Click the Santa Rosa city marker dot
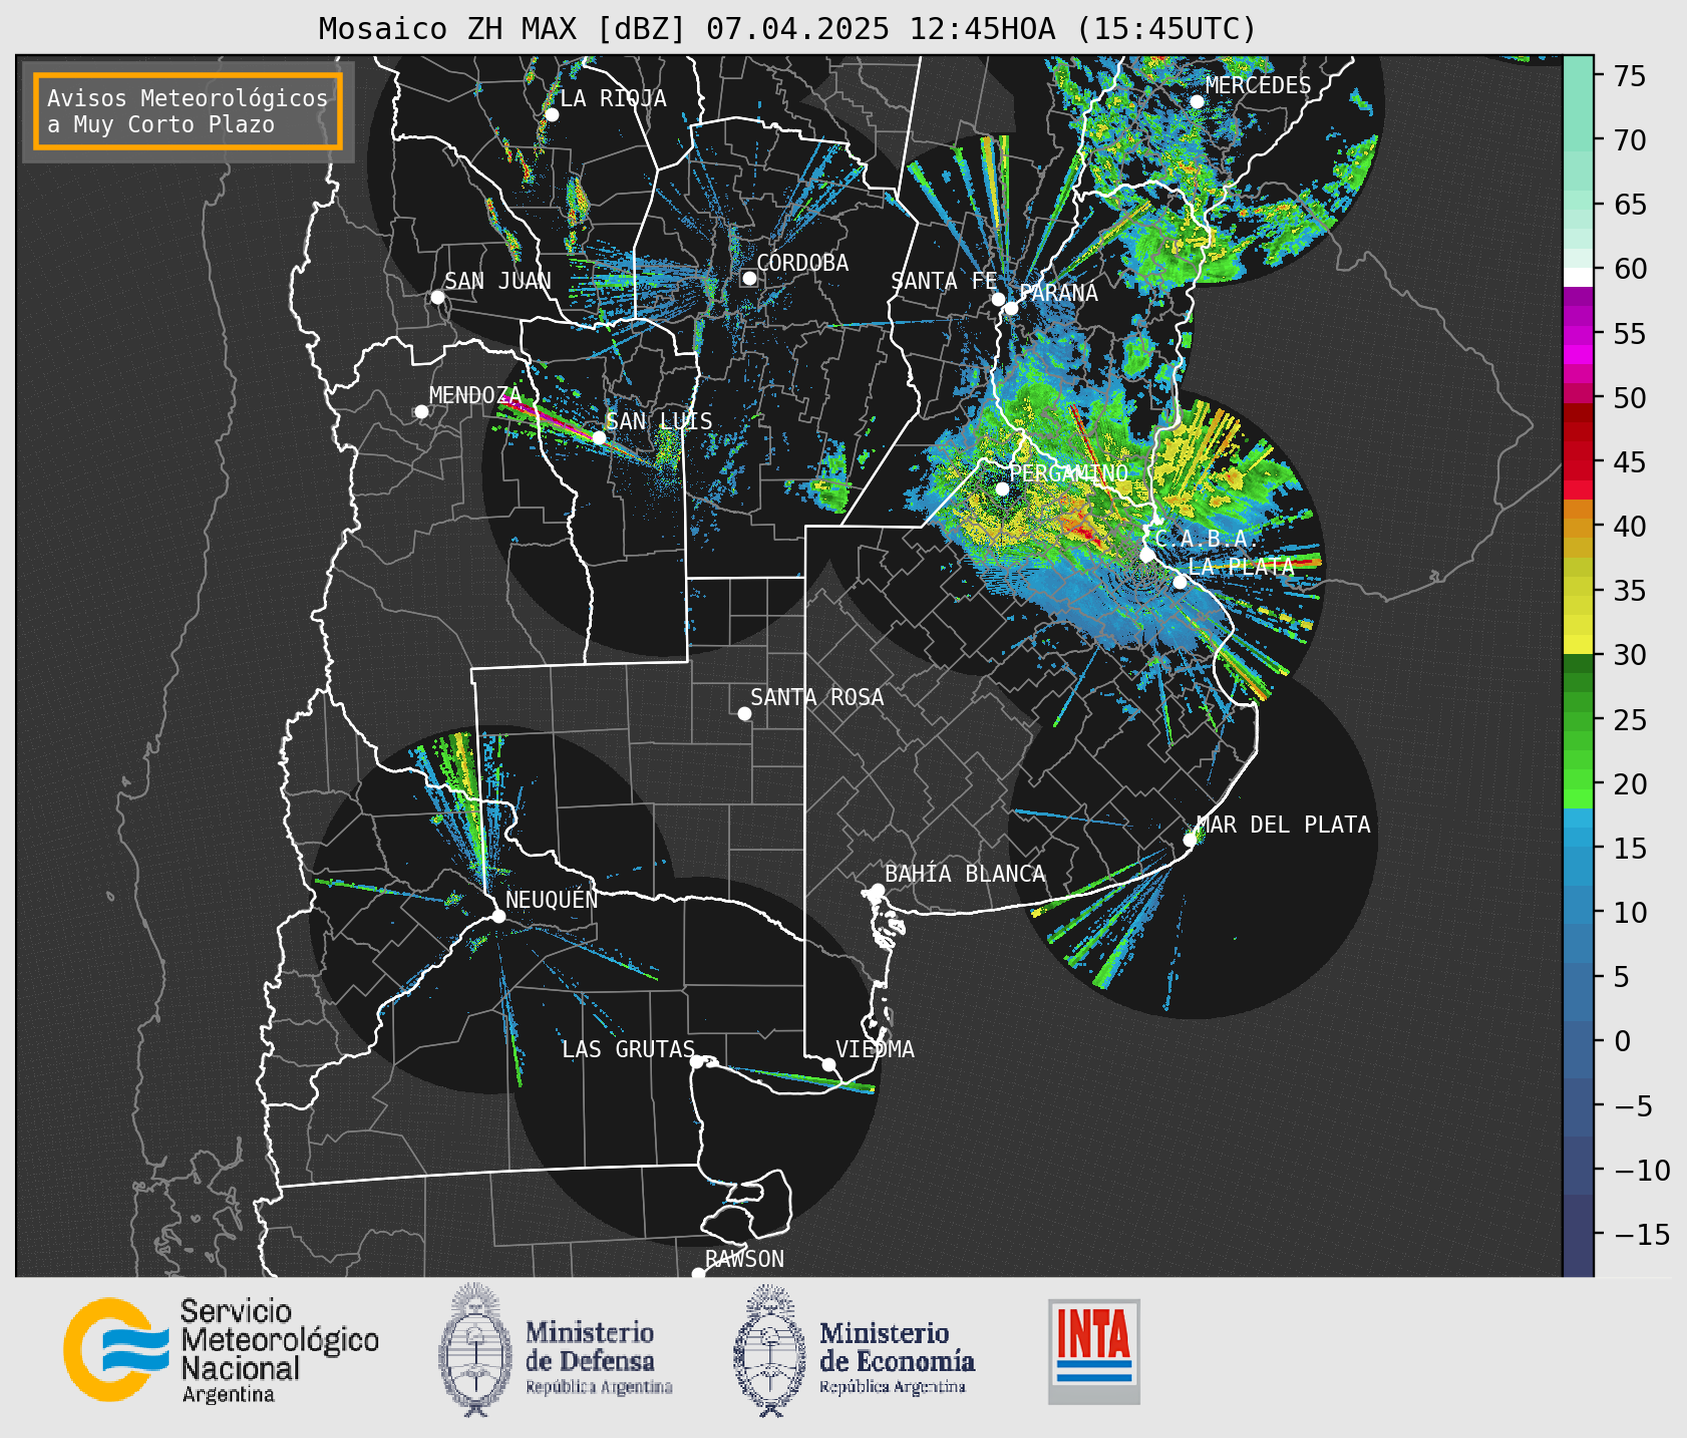Screen dimensions: 1687x1438 (x=744, y=713)
